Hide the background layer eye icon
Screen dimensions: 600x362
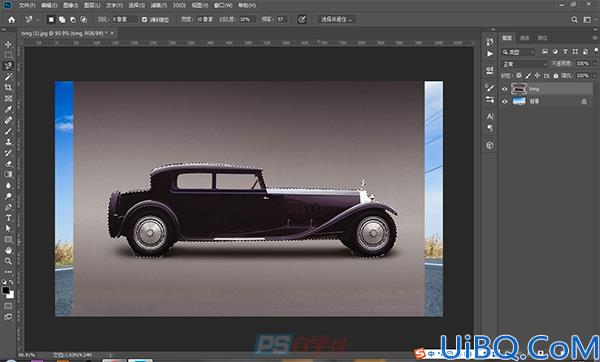point(505,101)
